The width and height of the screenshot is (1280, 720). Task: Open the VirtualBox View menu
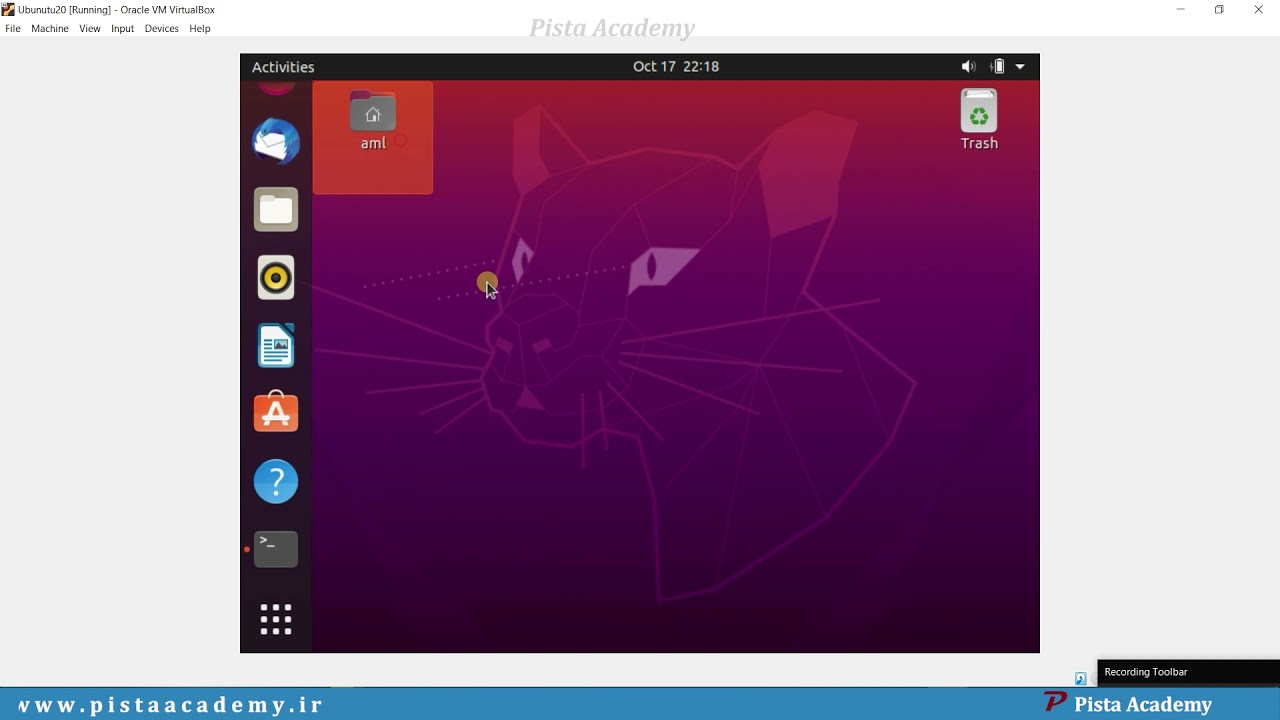pos(90,29)
